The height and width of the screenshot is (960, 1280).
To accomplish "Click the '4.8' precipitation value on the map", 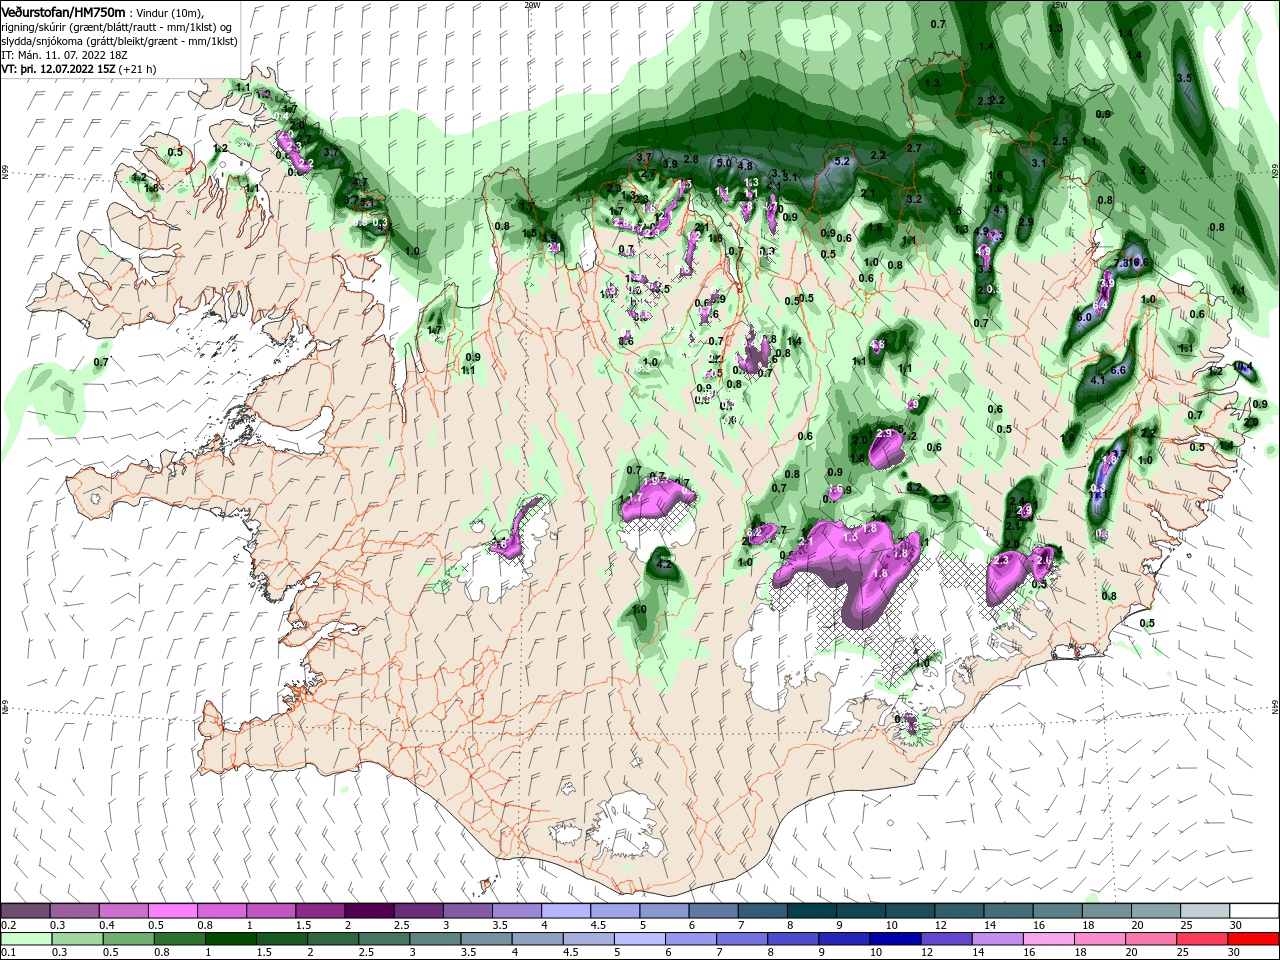I will tap(745, 166).
